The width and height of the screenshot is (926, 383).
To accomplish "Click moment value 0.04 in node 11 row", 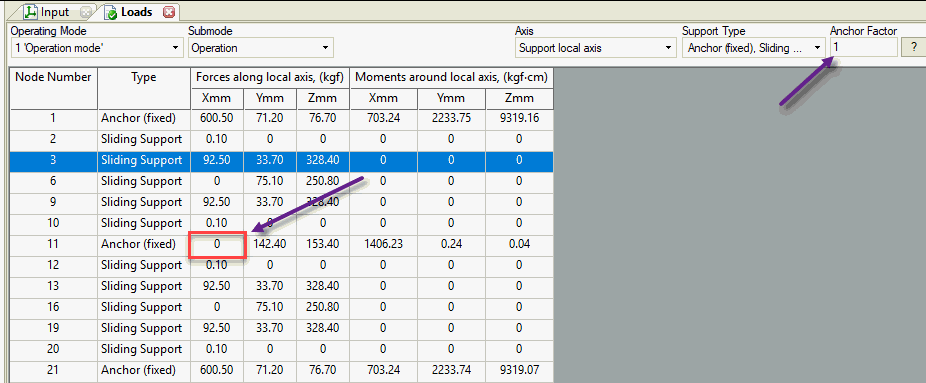I will click(x=520, y=244).
